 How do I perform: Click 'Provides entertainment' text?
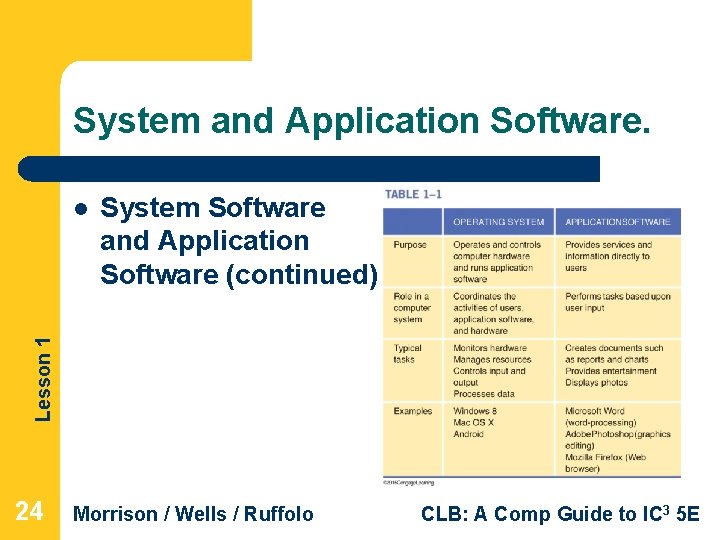pos(611,371)
